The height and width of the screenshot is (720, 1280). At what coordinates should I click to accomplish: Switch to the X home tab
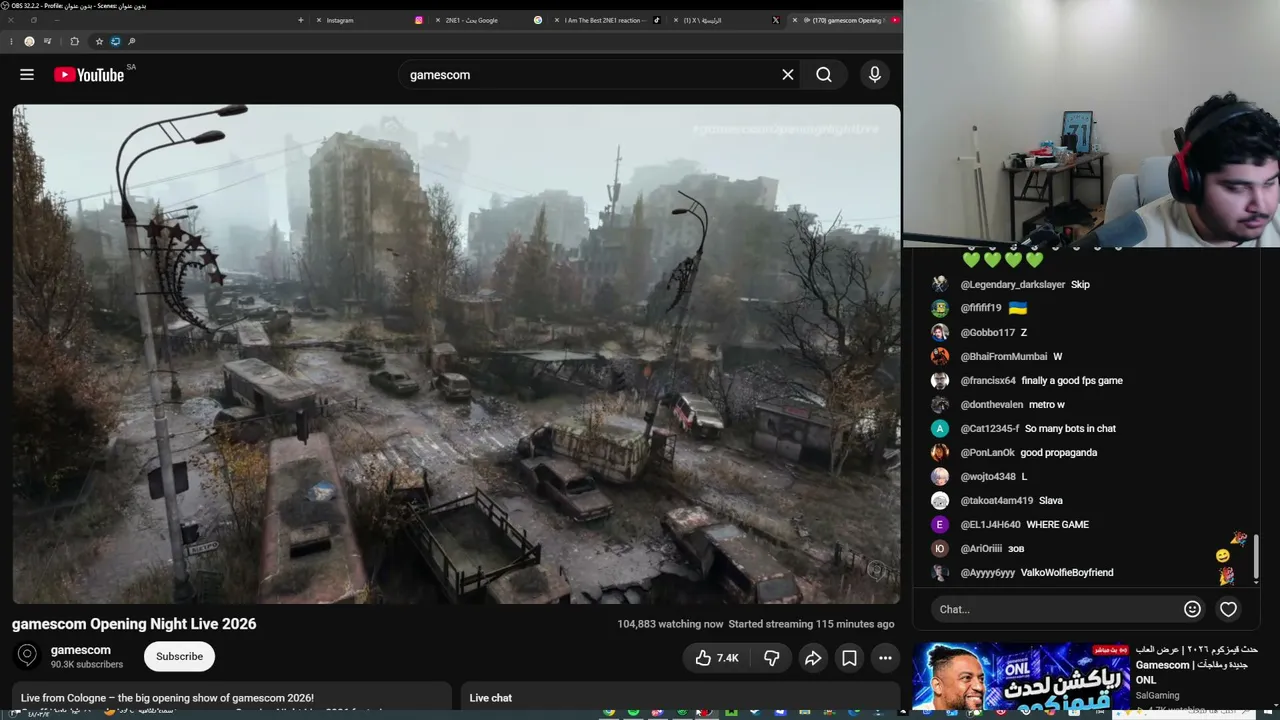[x=728, y=20]
